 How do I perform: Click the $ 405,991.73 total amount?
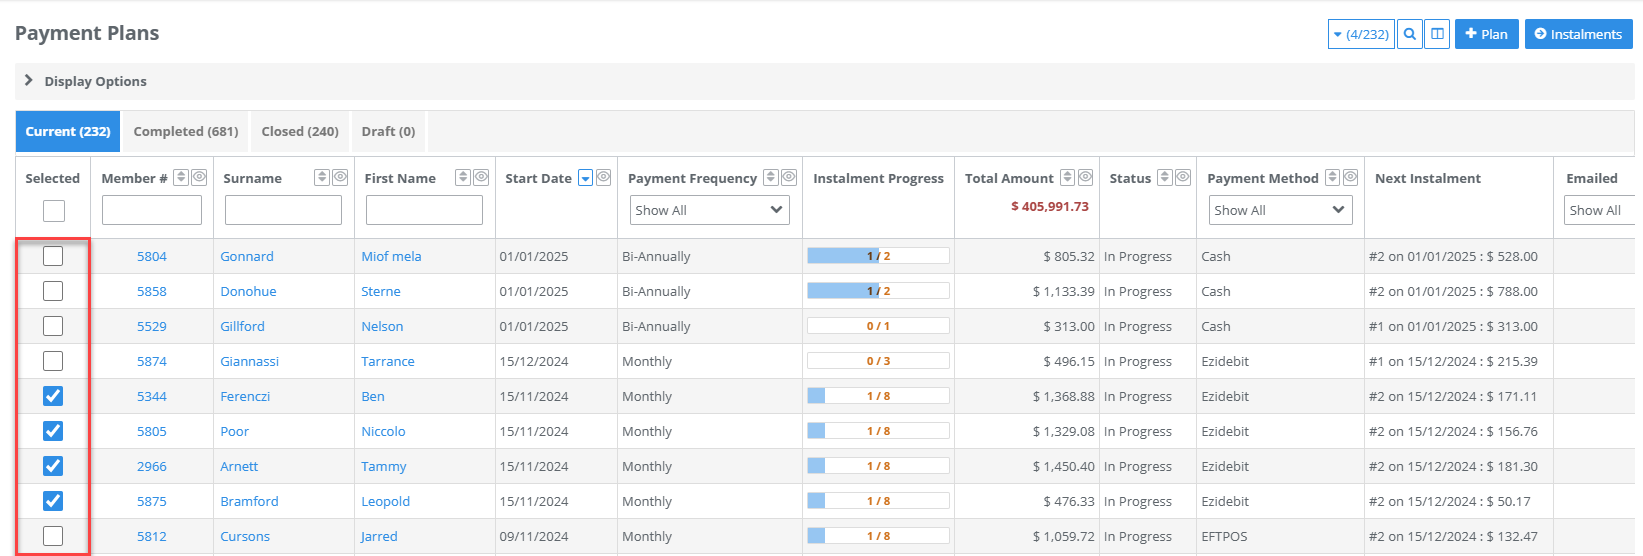click(1049, 206)
